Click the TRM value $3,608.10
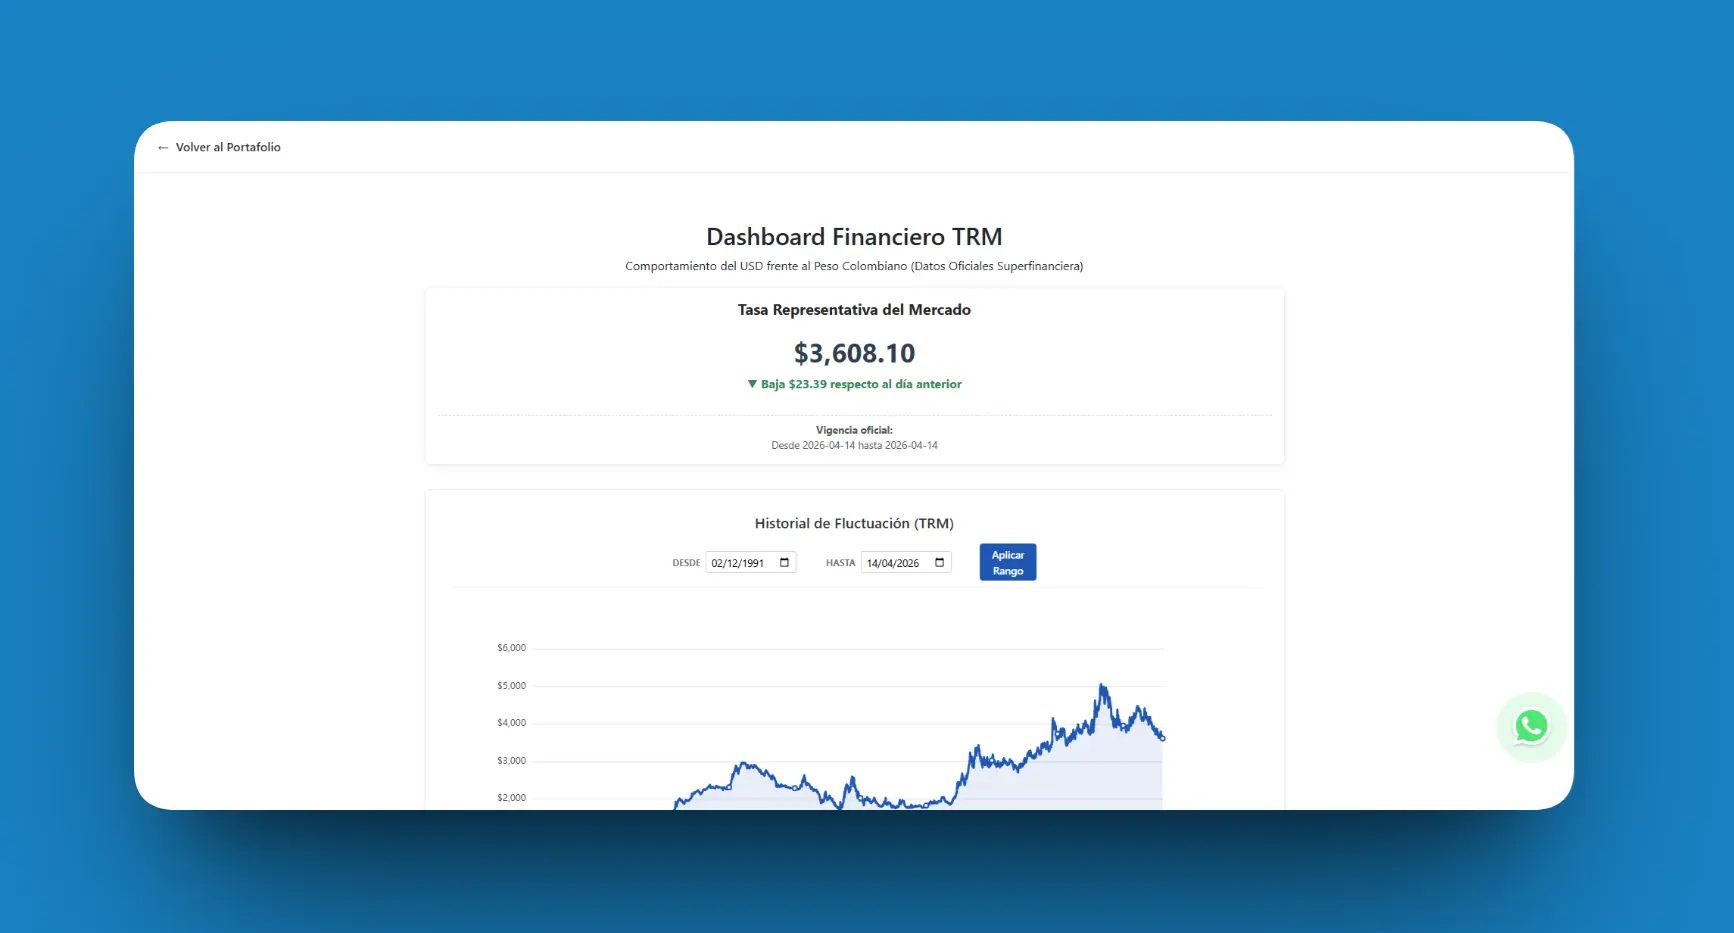The height and width of the screenshot is (933, 1734). pyautogui.click(x=854, y=353)
